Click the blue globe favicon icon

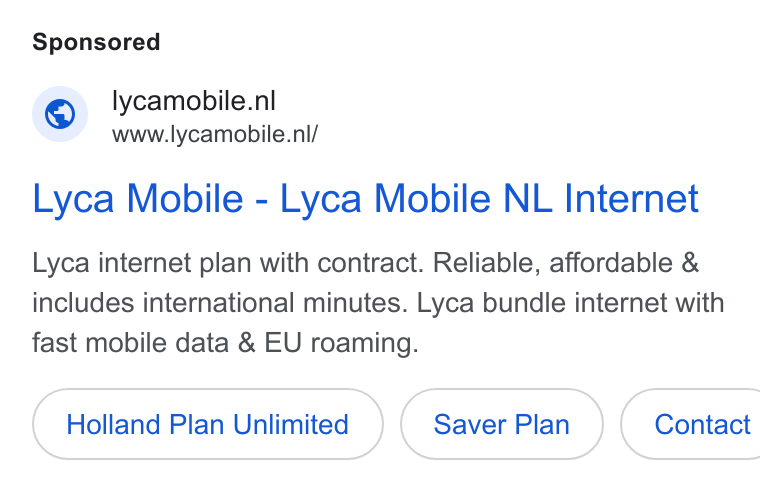point(60,114)
